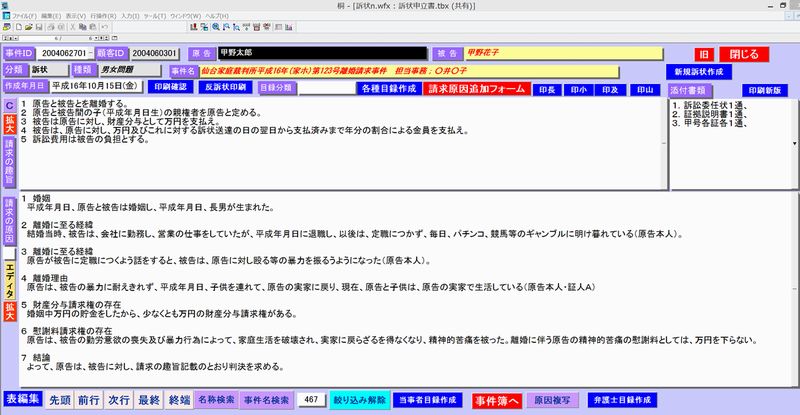Open the ファイル(F) menu
The image size is (800, 415).
pos(26,18)
